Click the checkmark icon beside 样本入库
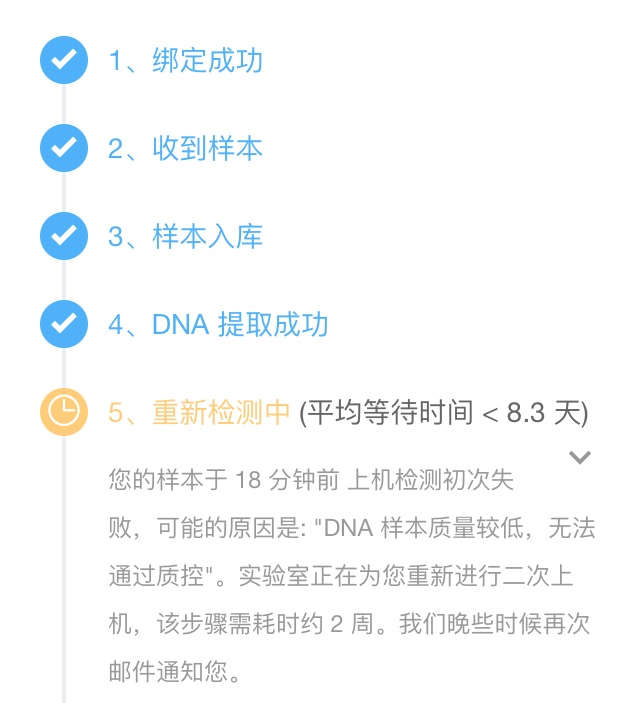Viewport: 640px width, 703px height. [64, 236]
